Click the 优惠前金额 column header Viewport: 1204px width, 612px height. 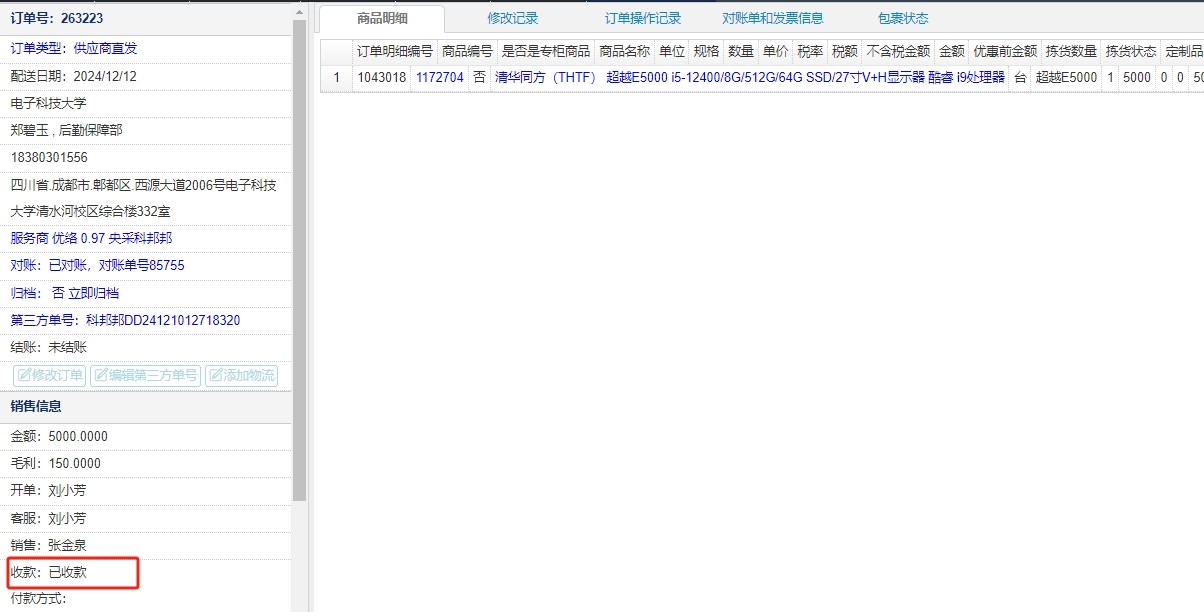(1005, 51)
